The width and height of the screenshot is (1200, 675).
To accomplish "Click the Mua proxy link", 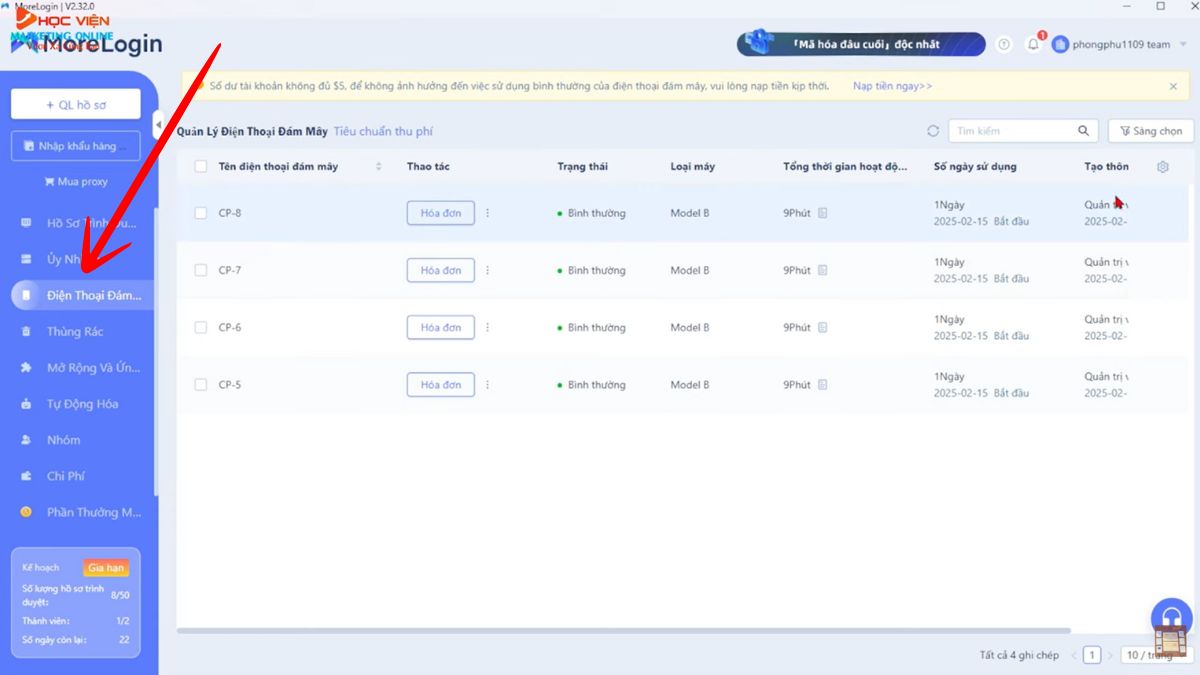I will 76,182.
